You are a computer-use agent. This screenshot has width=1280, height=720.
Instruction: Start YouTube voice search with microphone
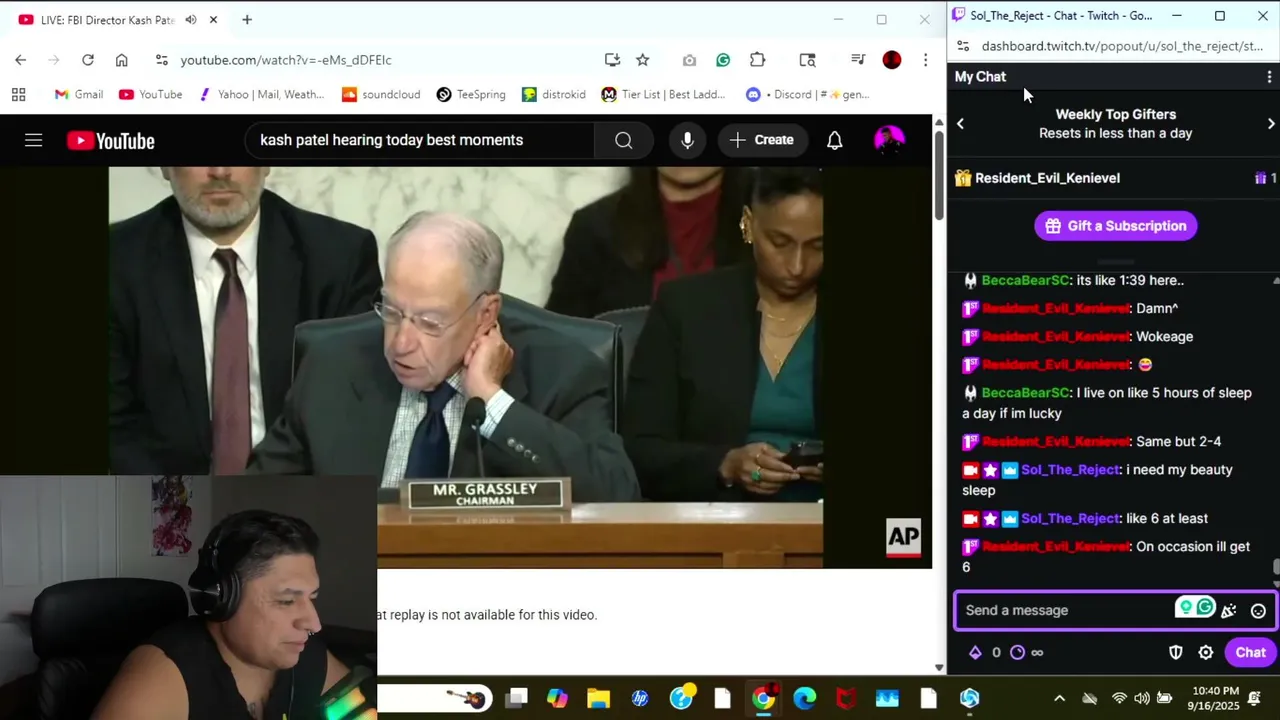coord(687,141)
